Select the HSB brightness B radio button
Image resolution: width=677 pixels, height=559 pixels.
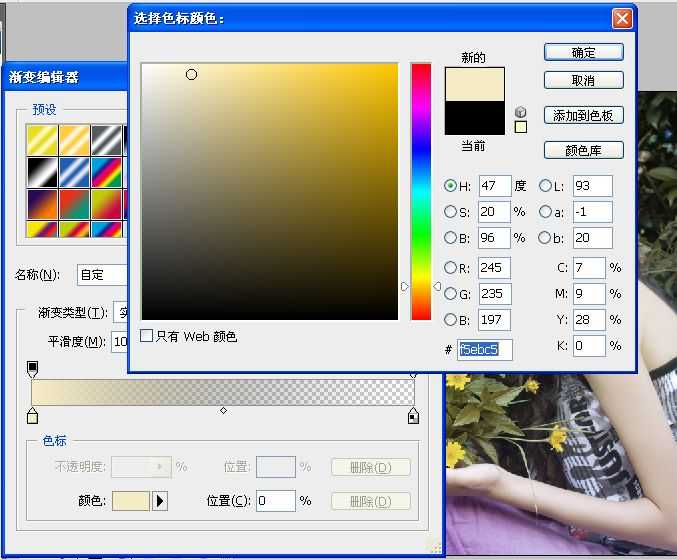point(450,237)
